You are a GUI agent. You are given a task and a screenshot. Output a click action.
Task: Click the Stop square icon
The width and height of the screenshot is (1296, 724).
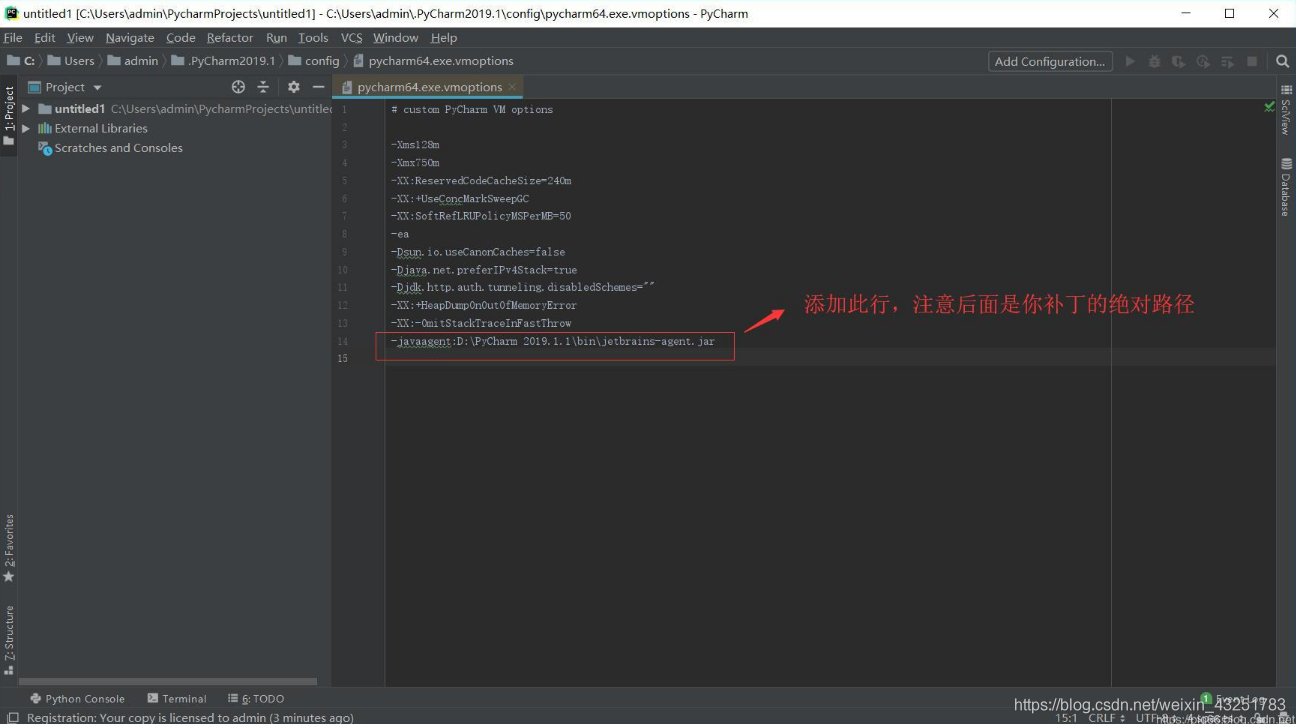point(1251,61)
